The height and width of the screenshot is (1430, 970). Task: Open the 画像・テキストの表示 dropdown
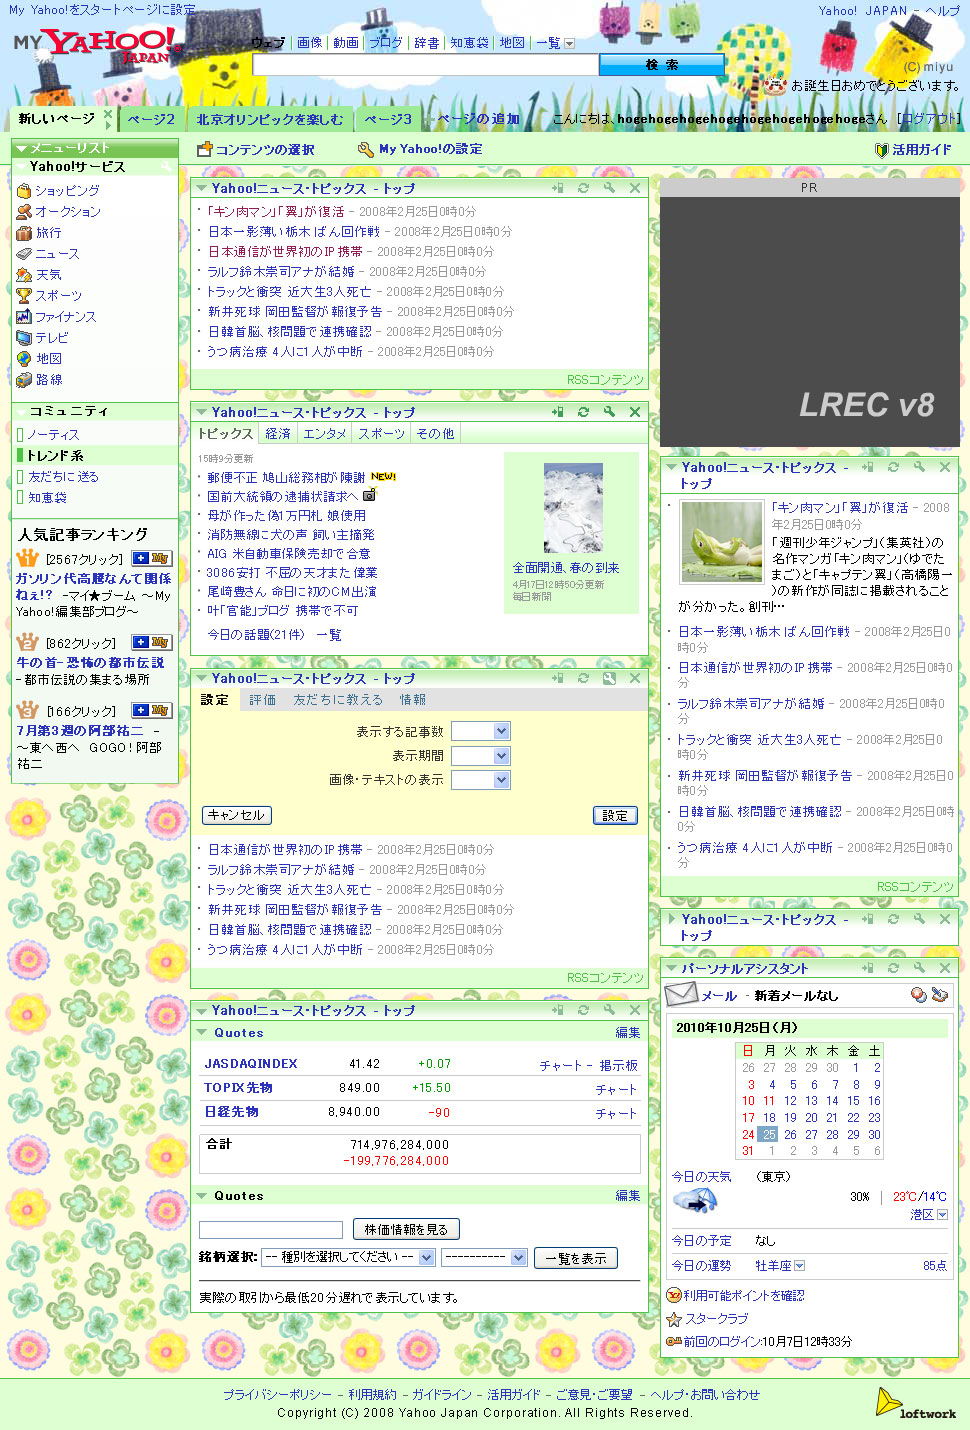pos(481,779)
